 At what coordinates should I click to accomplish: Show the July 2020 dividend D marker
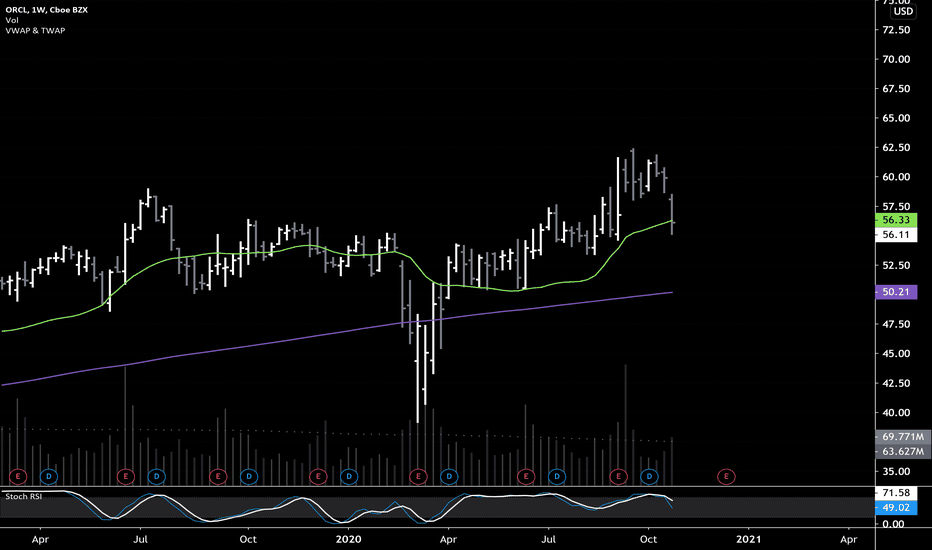click(556, 476)
